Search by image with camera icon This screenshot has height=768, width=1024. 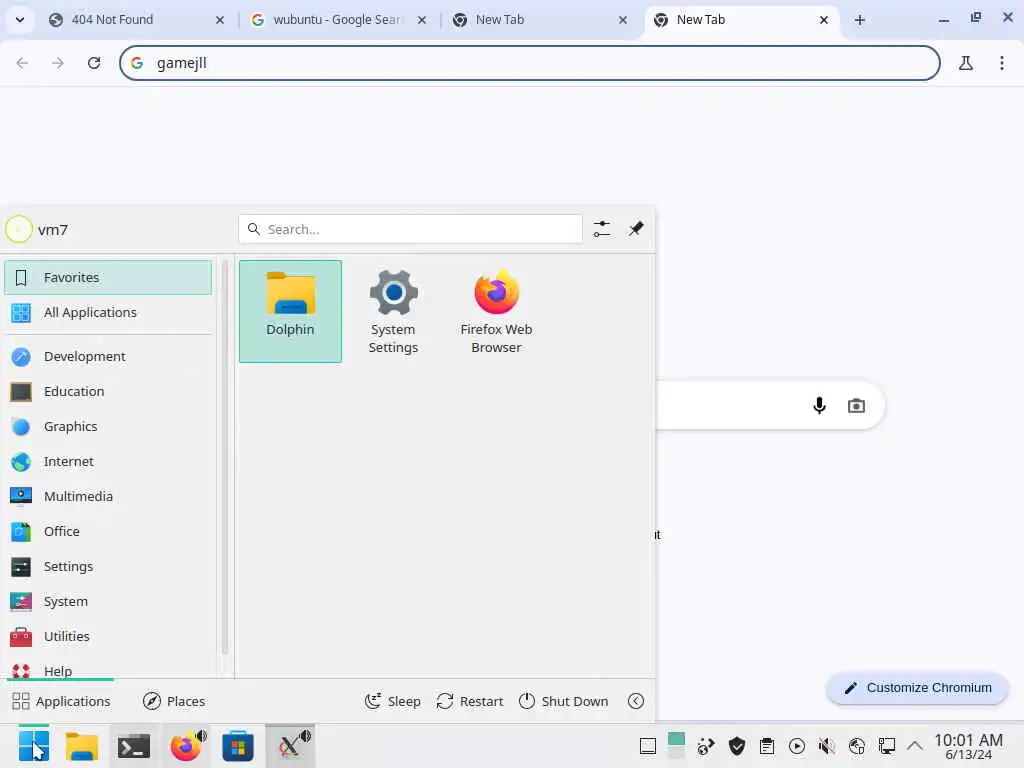click(856, 406)
